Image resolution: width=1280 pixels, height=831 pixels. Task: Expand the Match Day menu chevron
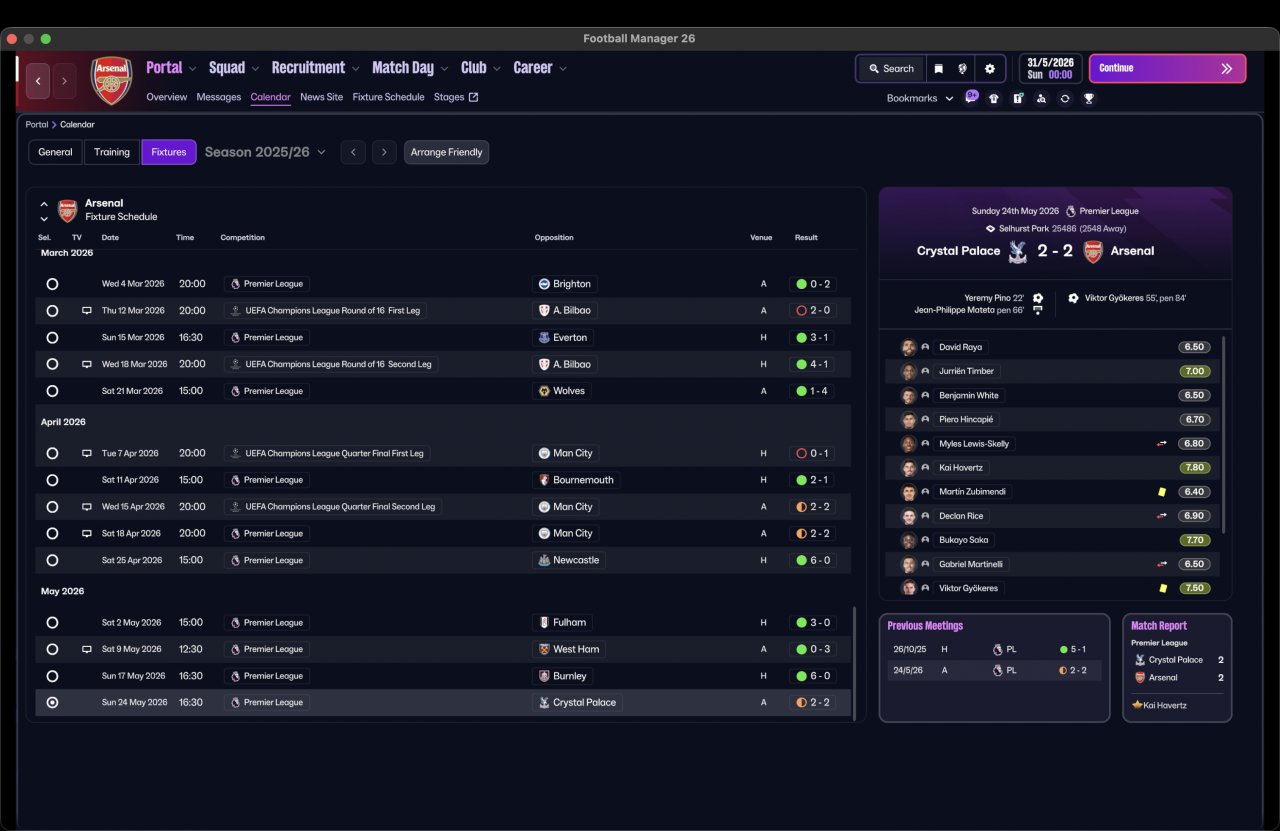click(445, 69)
